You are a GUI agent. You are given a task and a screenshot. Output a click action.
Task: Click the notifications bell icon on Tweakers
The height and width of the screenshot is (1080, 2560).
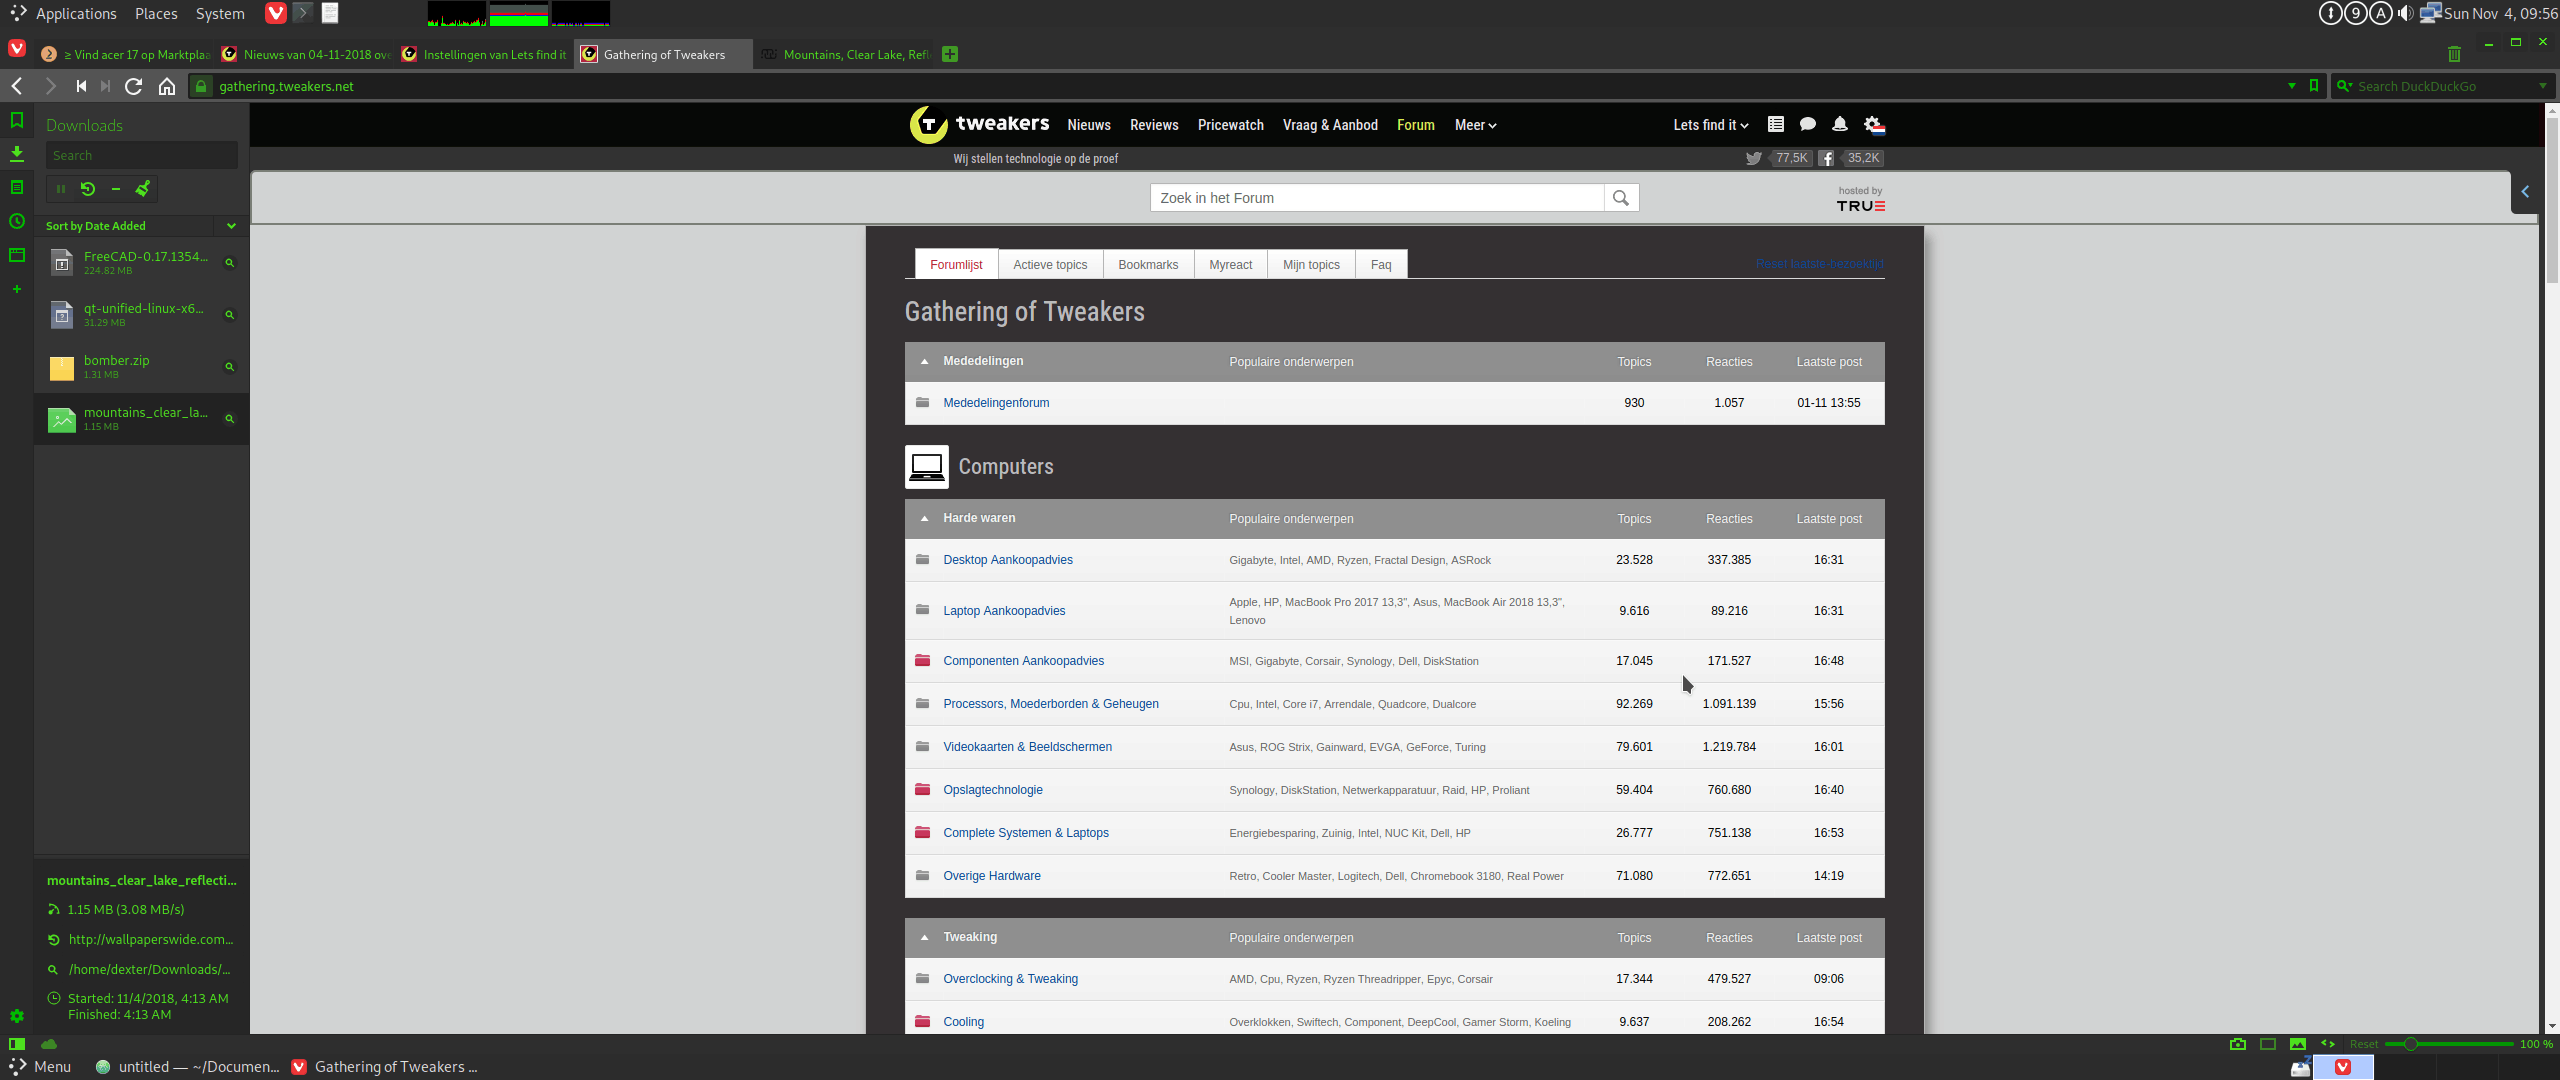(1839, 125)
